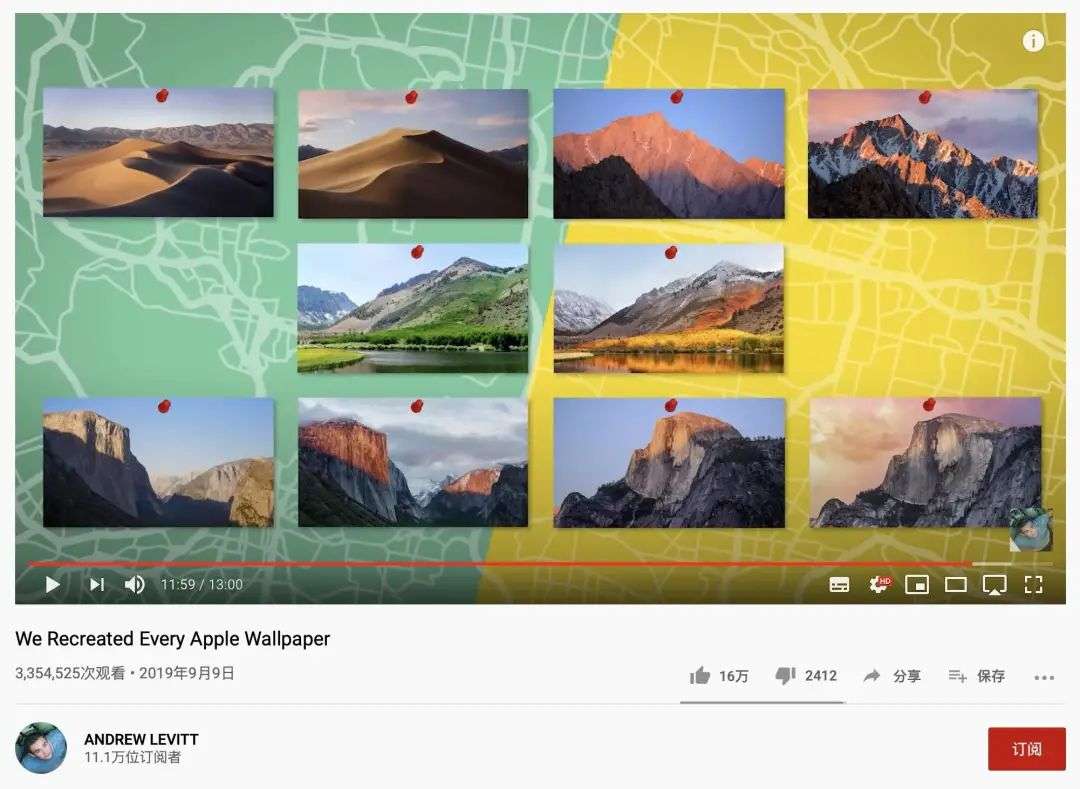The width and height of the screenshot is (1080, 789).
Task: Skip to the next video
Action: coord(97,585)
